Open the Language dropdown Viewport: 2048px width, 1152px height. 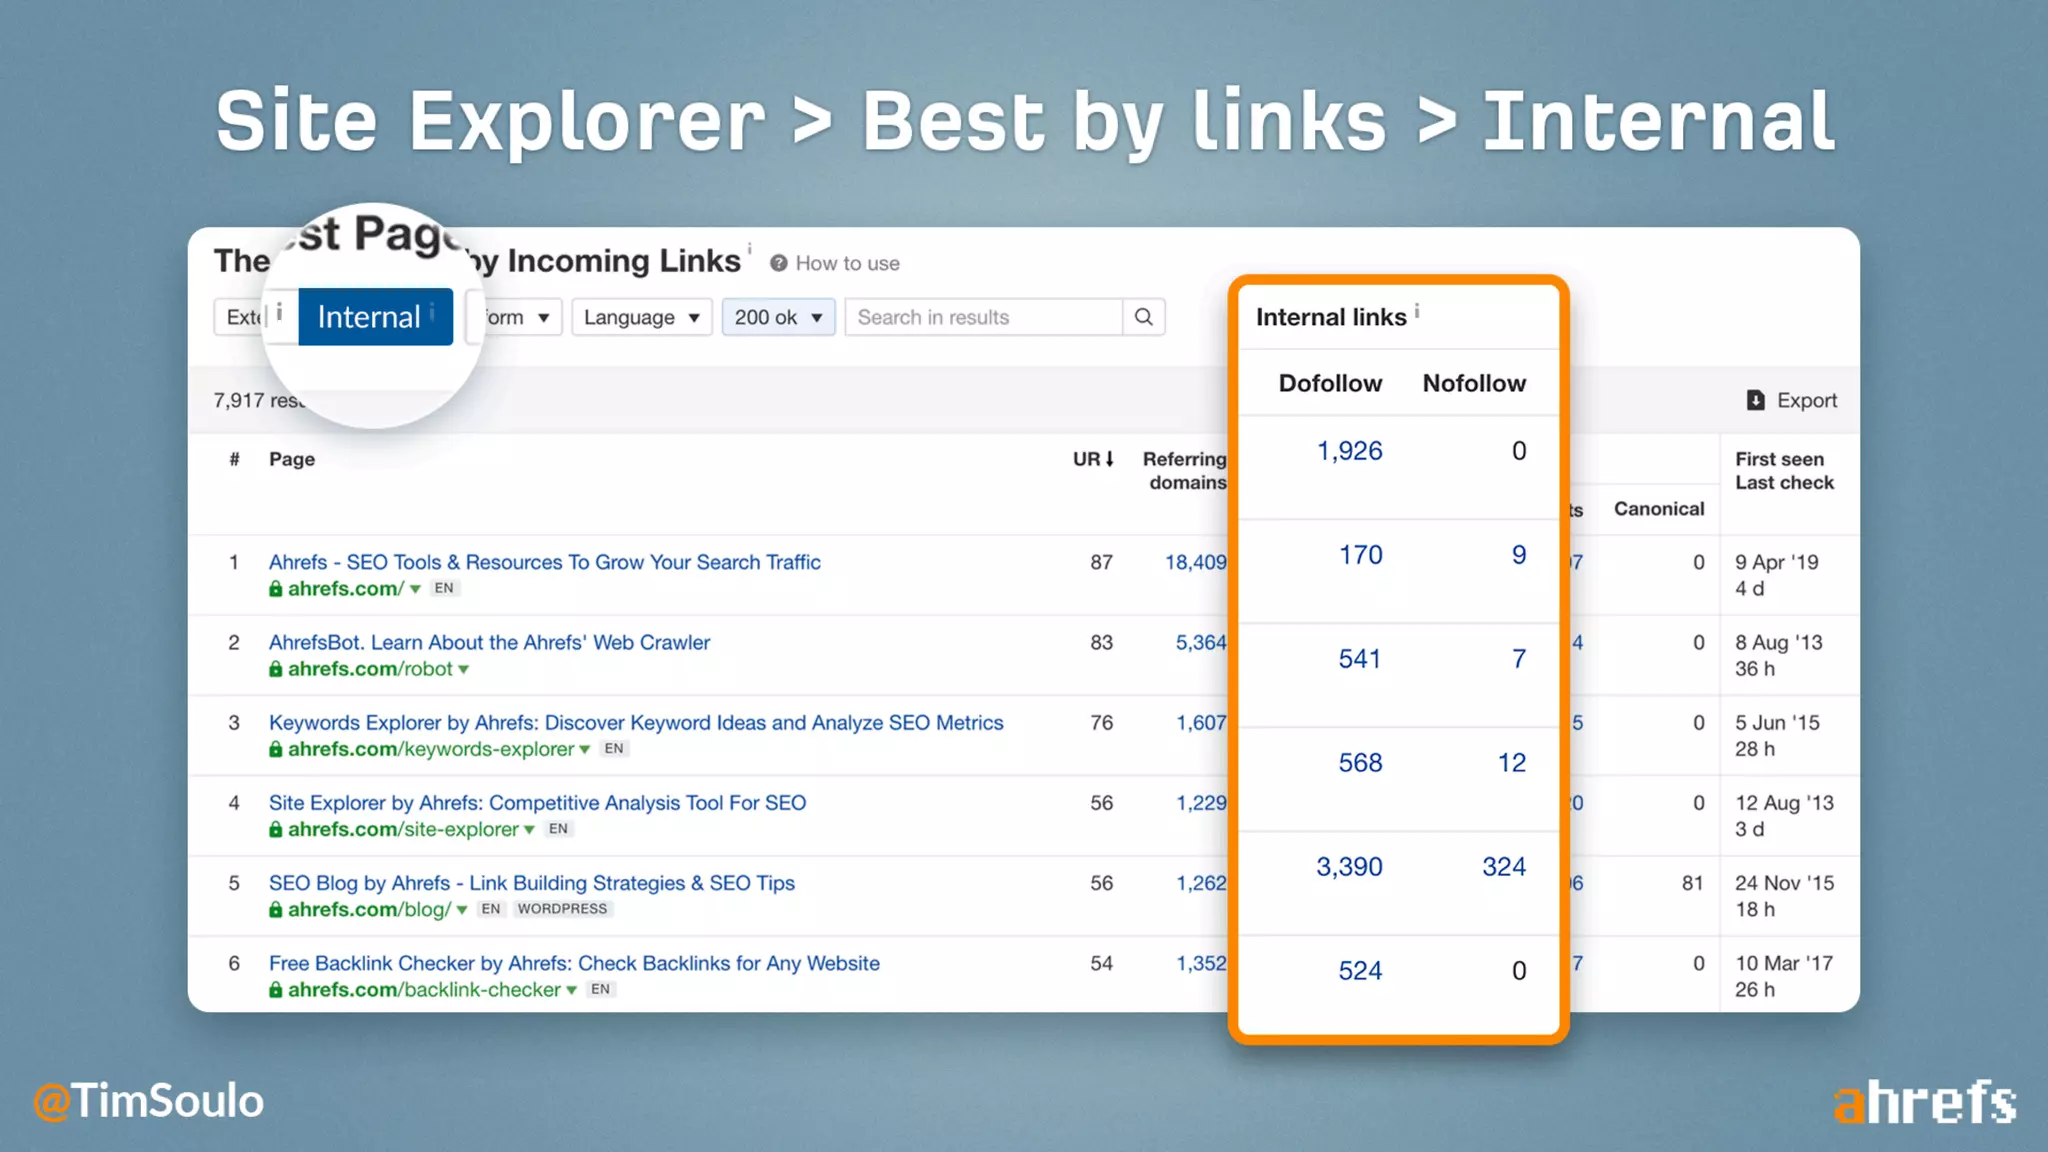tap(641, 317)
